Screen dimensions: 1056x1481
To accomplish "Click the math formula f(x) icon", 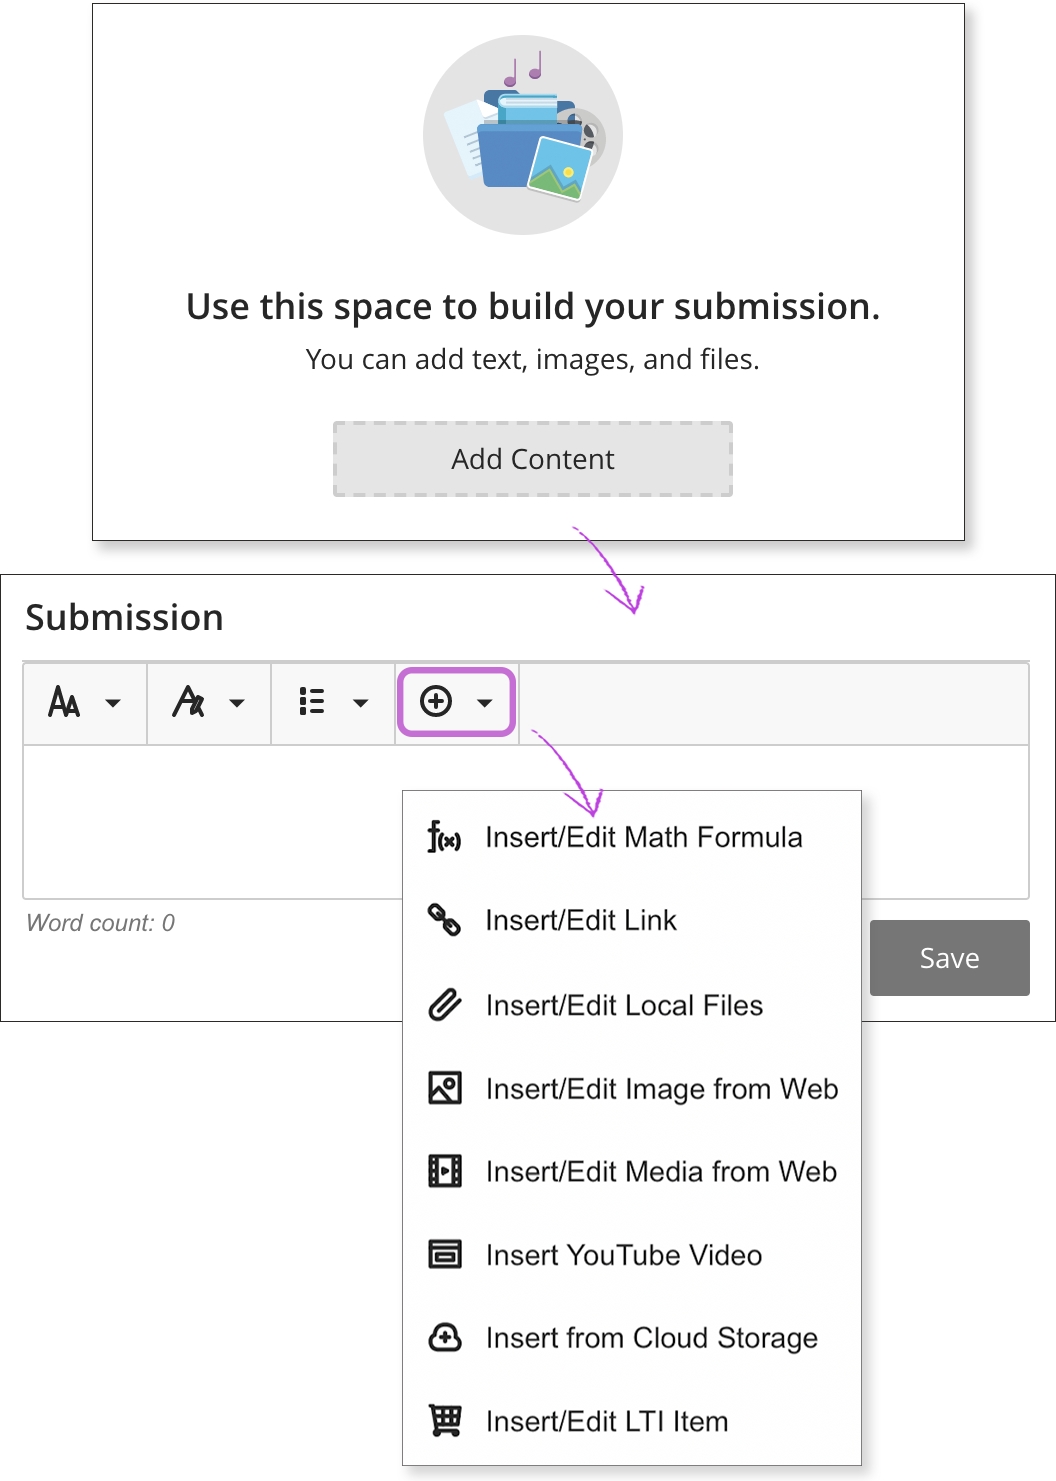I will (x=444, y=836).
